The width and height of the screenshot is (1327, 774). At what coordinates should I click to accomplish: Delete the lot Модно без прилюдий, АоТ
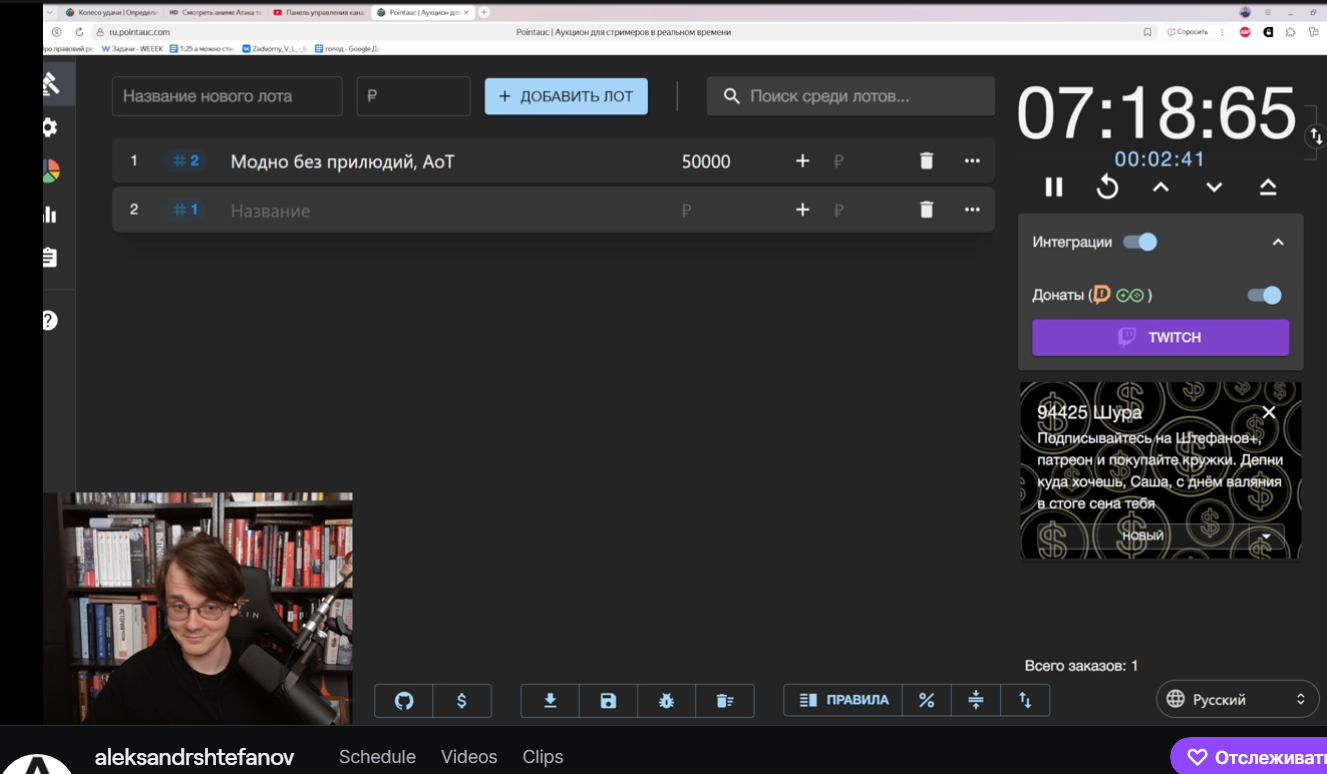point(926,161)
